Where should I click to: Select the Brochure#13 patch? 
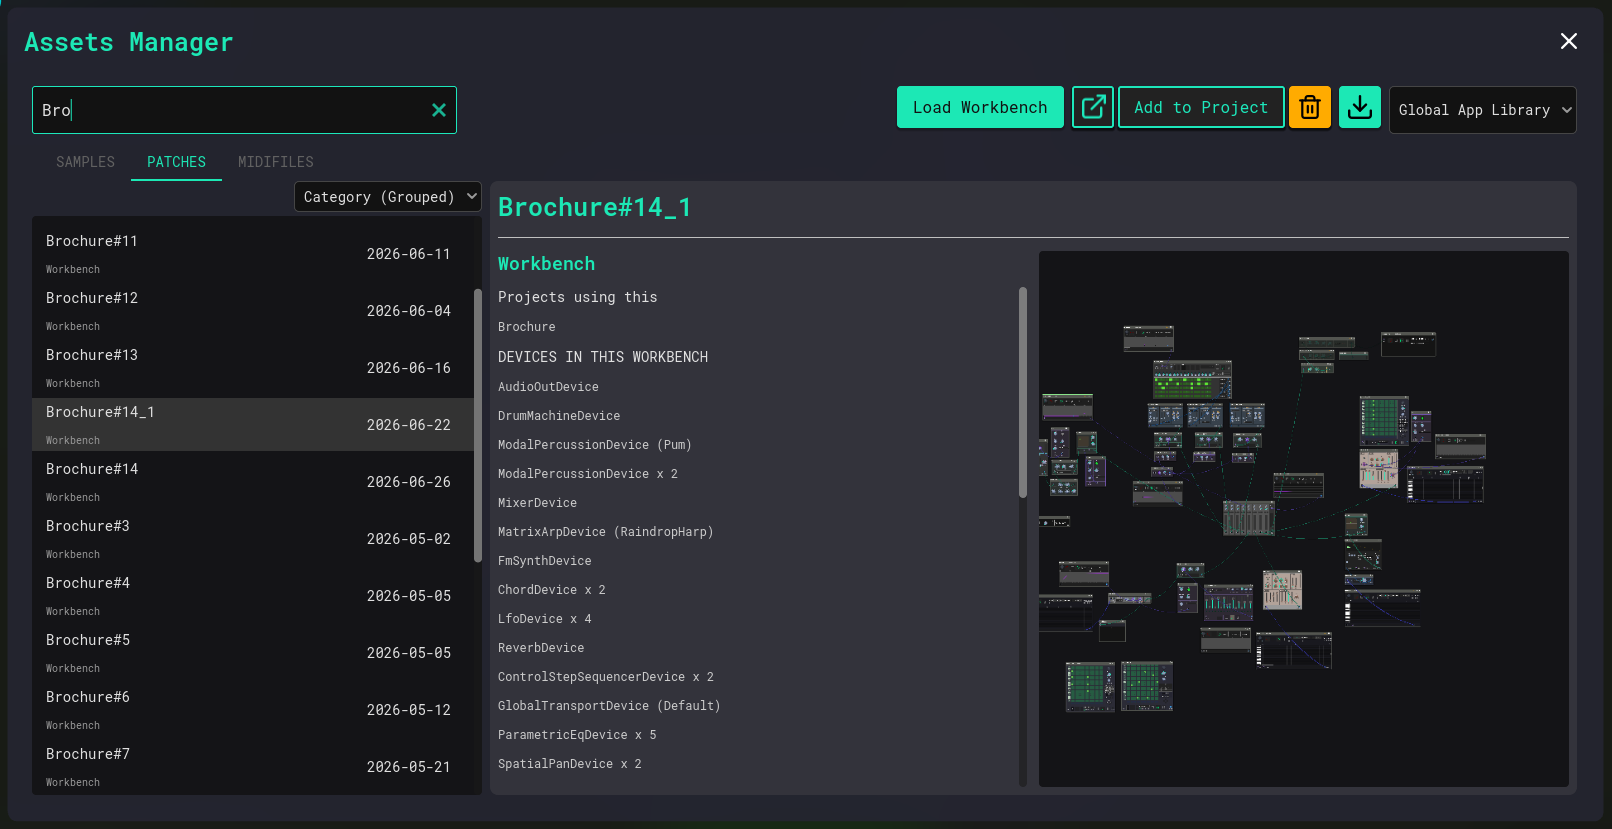pyautogui.click(x=253, y=369)
